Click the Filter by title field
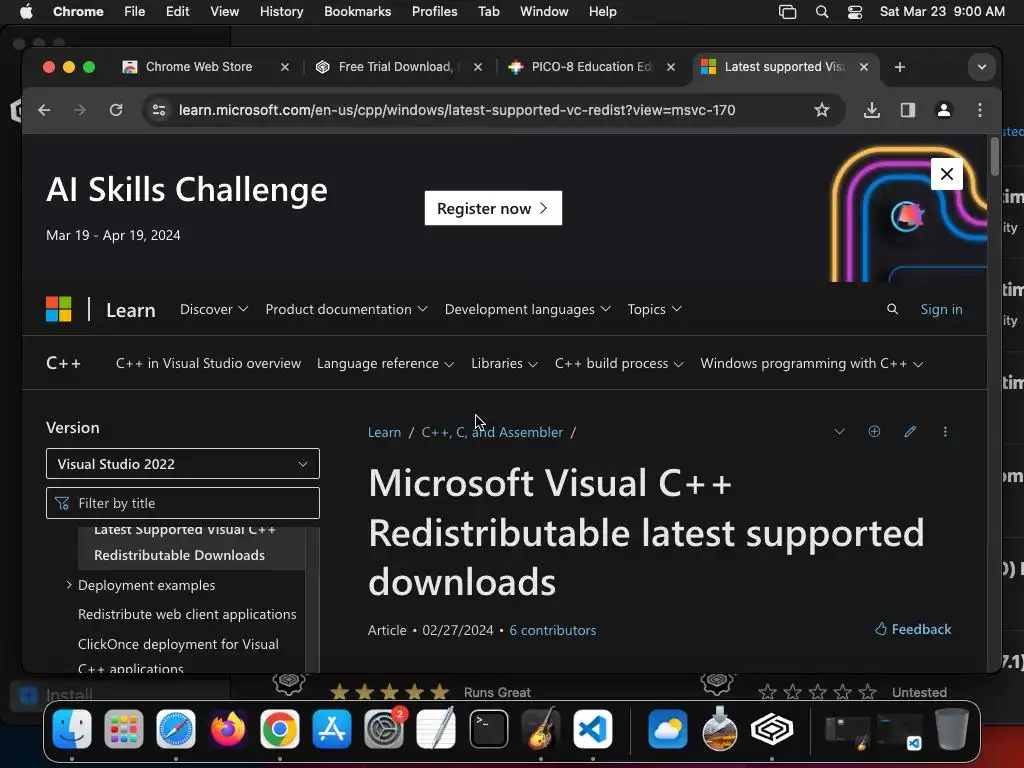 pyautogui.click(x=183, y=503)
